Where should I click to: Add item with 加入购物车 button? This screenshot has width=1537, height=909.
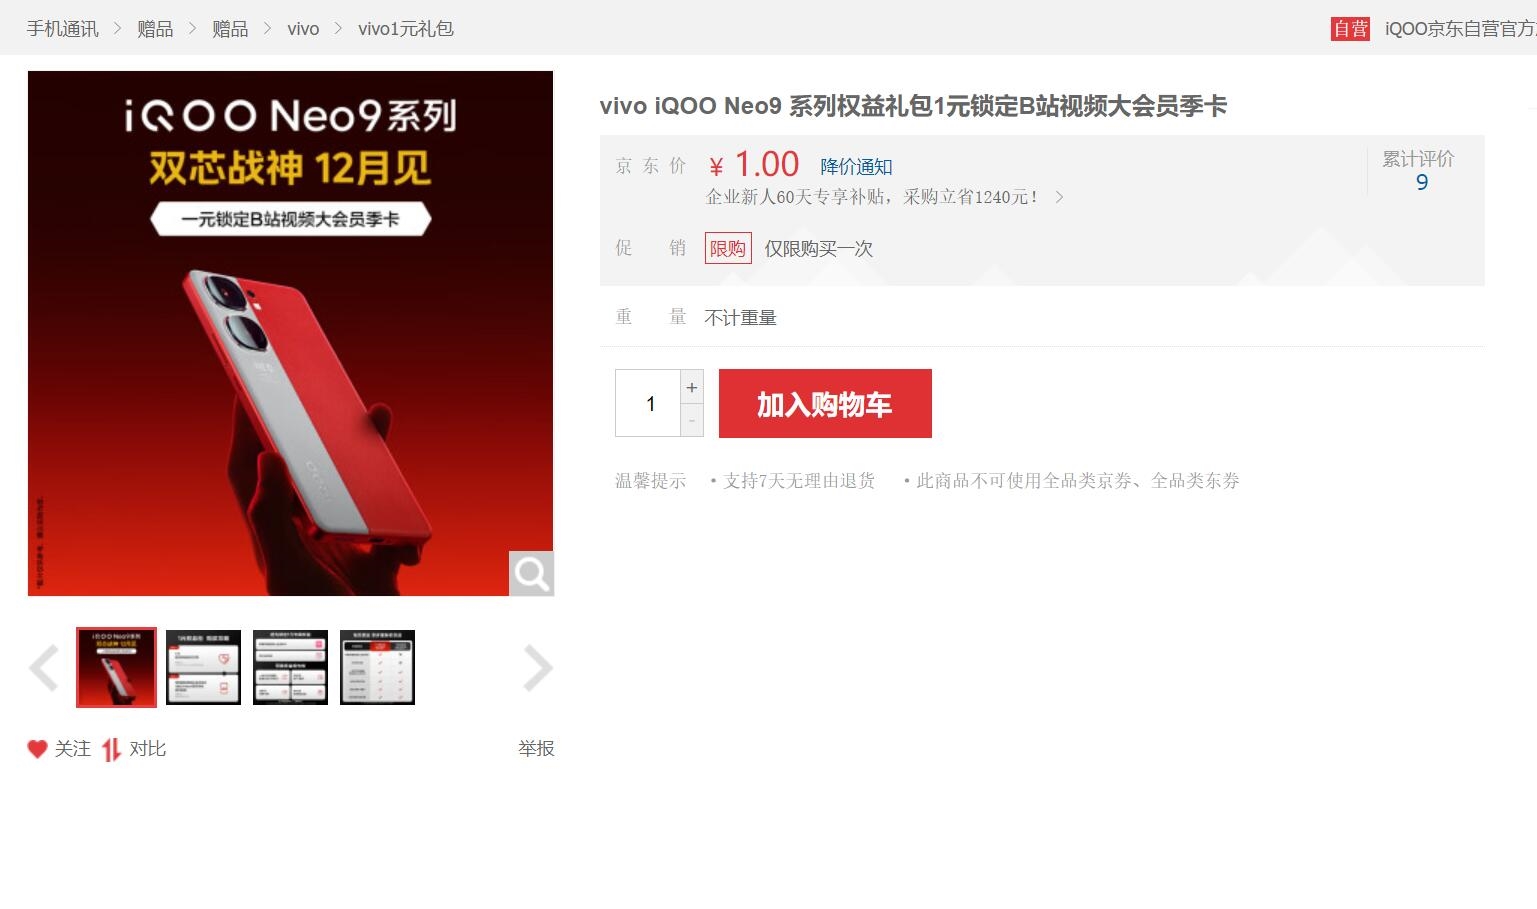825,403
